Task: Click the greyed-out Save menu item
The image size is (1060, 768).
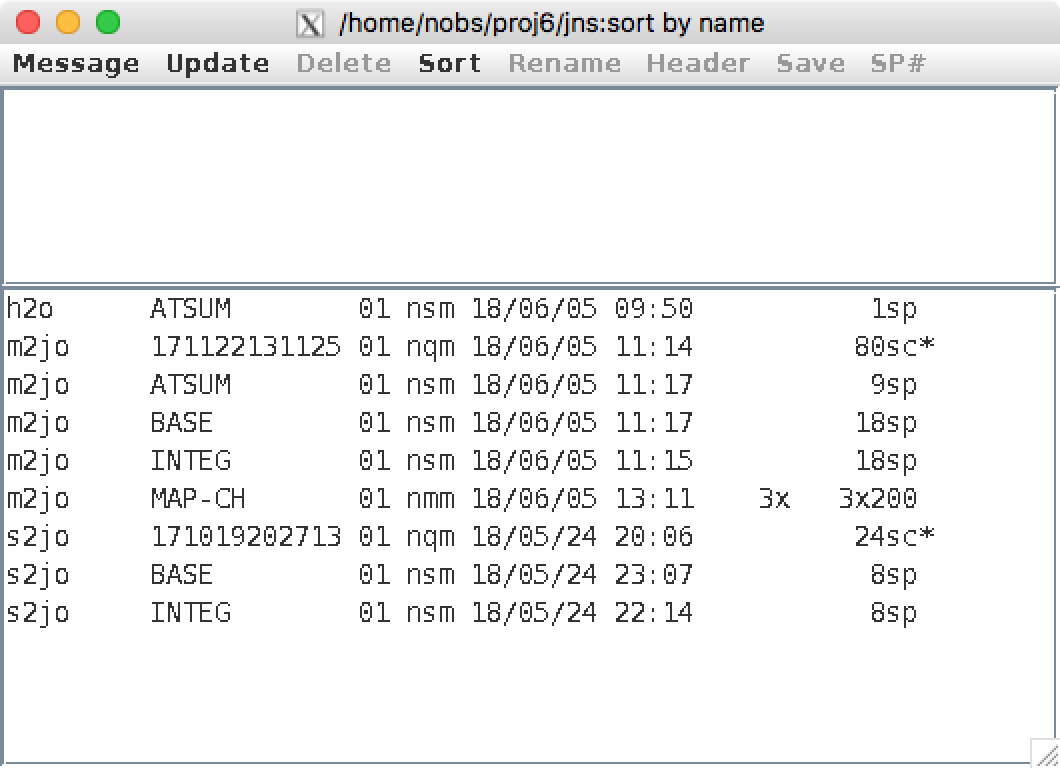Action: [811, 64]
